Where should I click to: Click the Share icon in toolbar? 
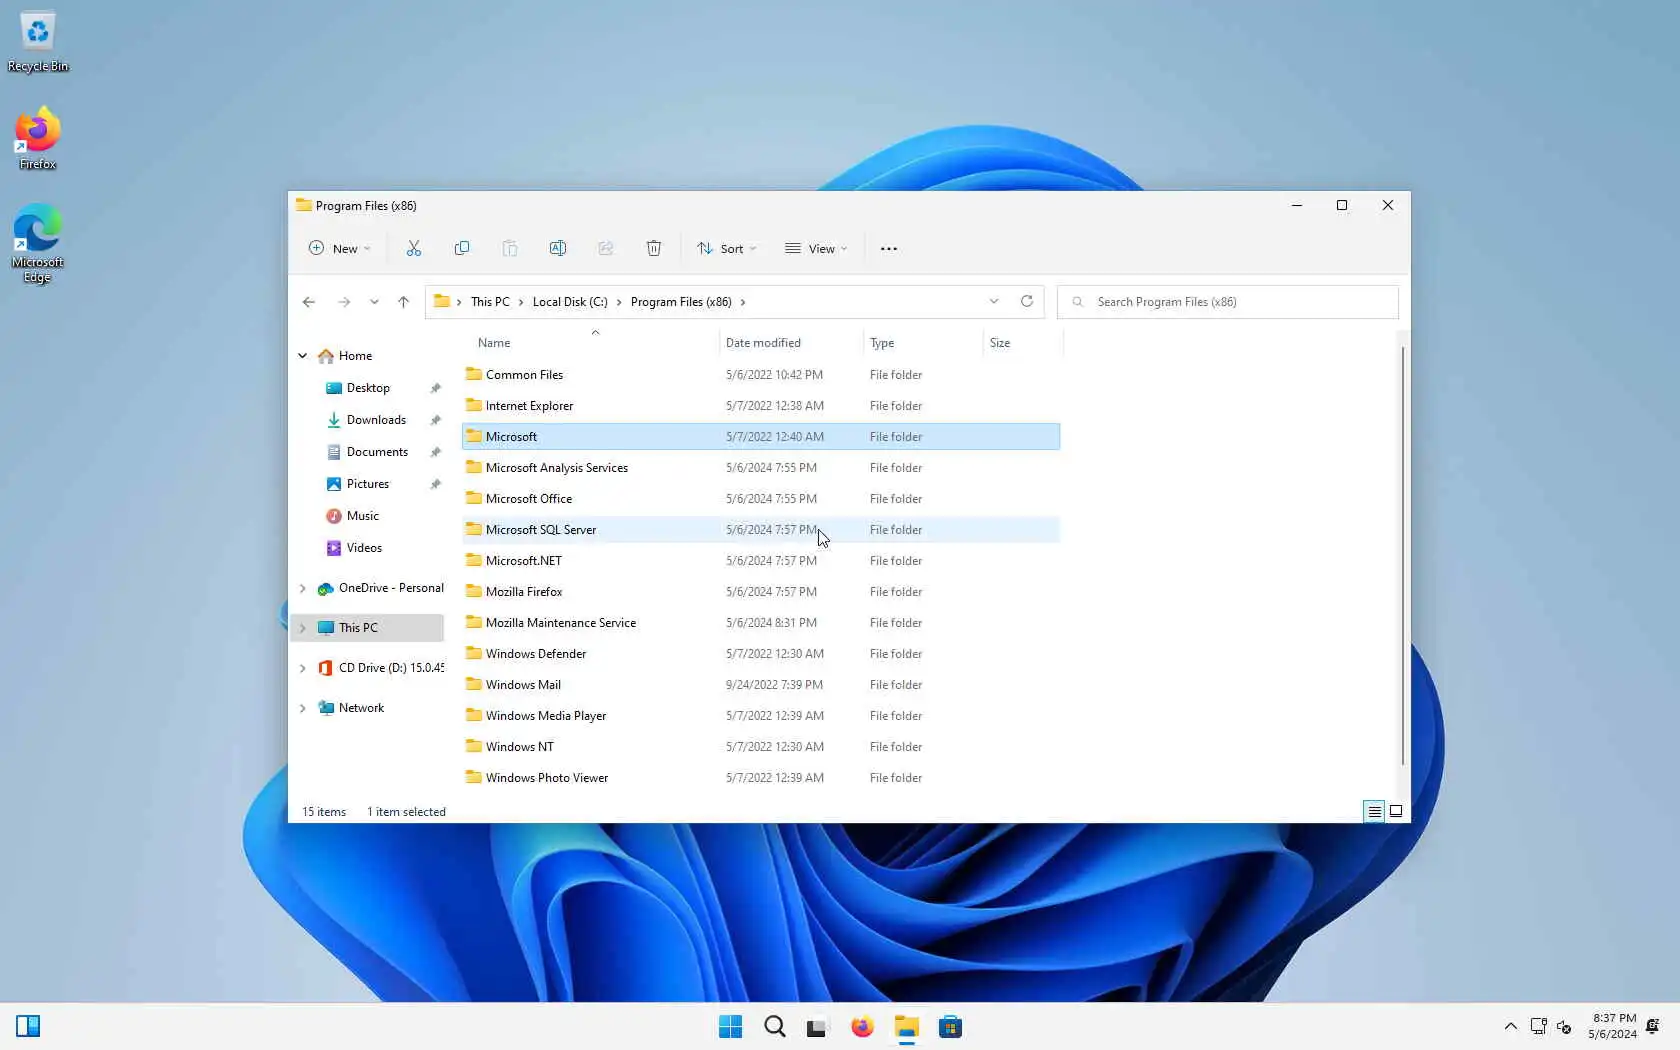pos(606,248)
